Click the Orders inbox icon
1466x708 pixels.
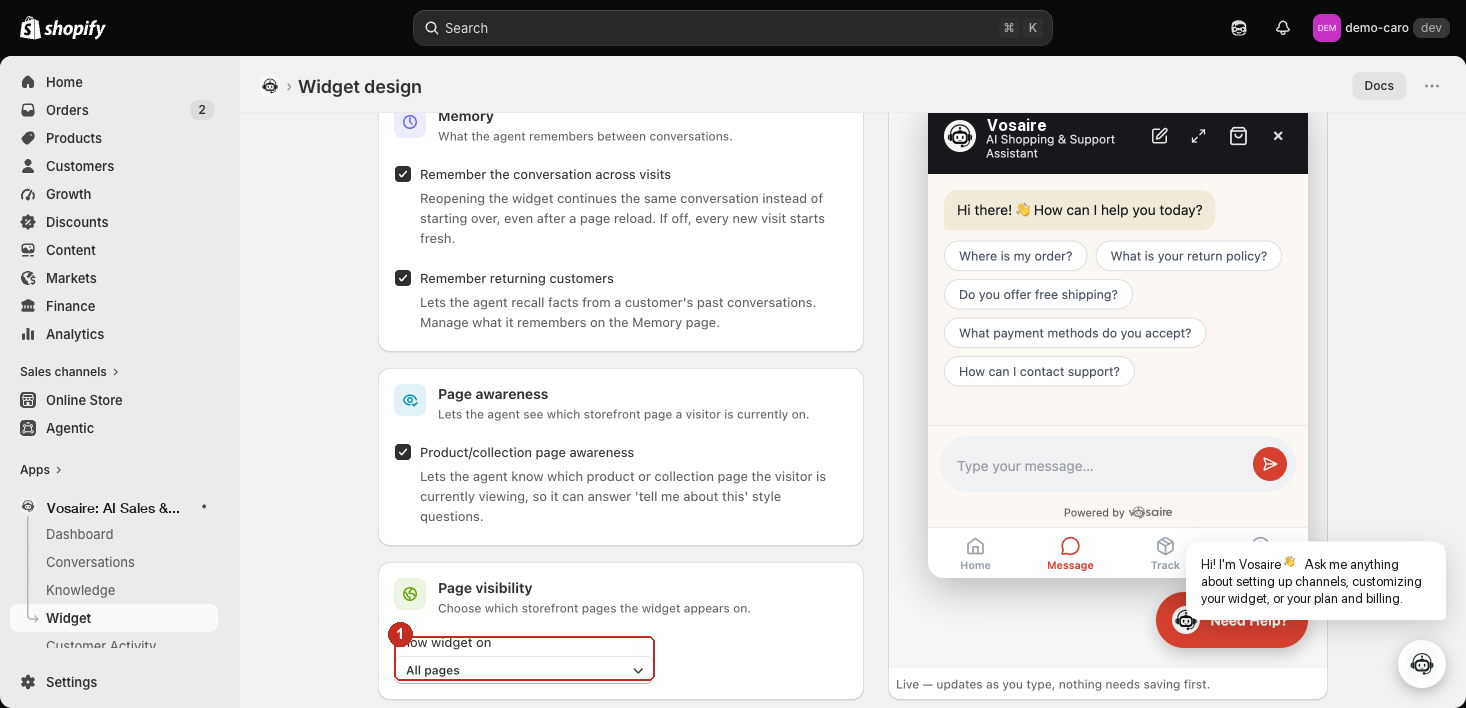[x=28, y=110]
